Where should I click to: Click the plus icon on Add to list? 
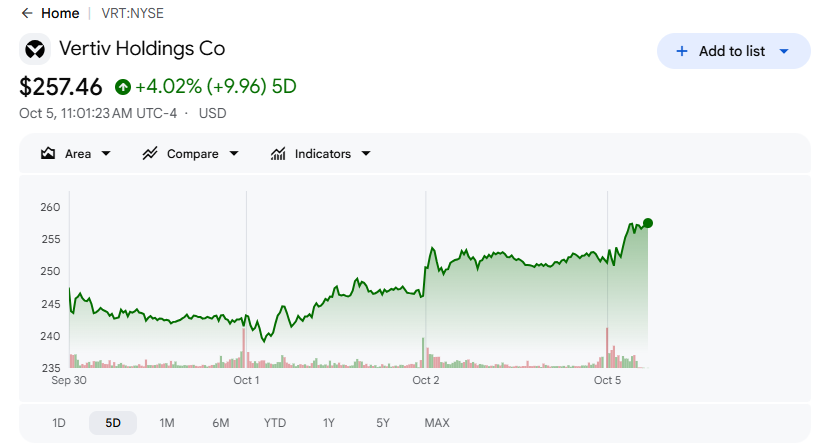(x=681, y=51)
